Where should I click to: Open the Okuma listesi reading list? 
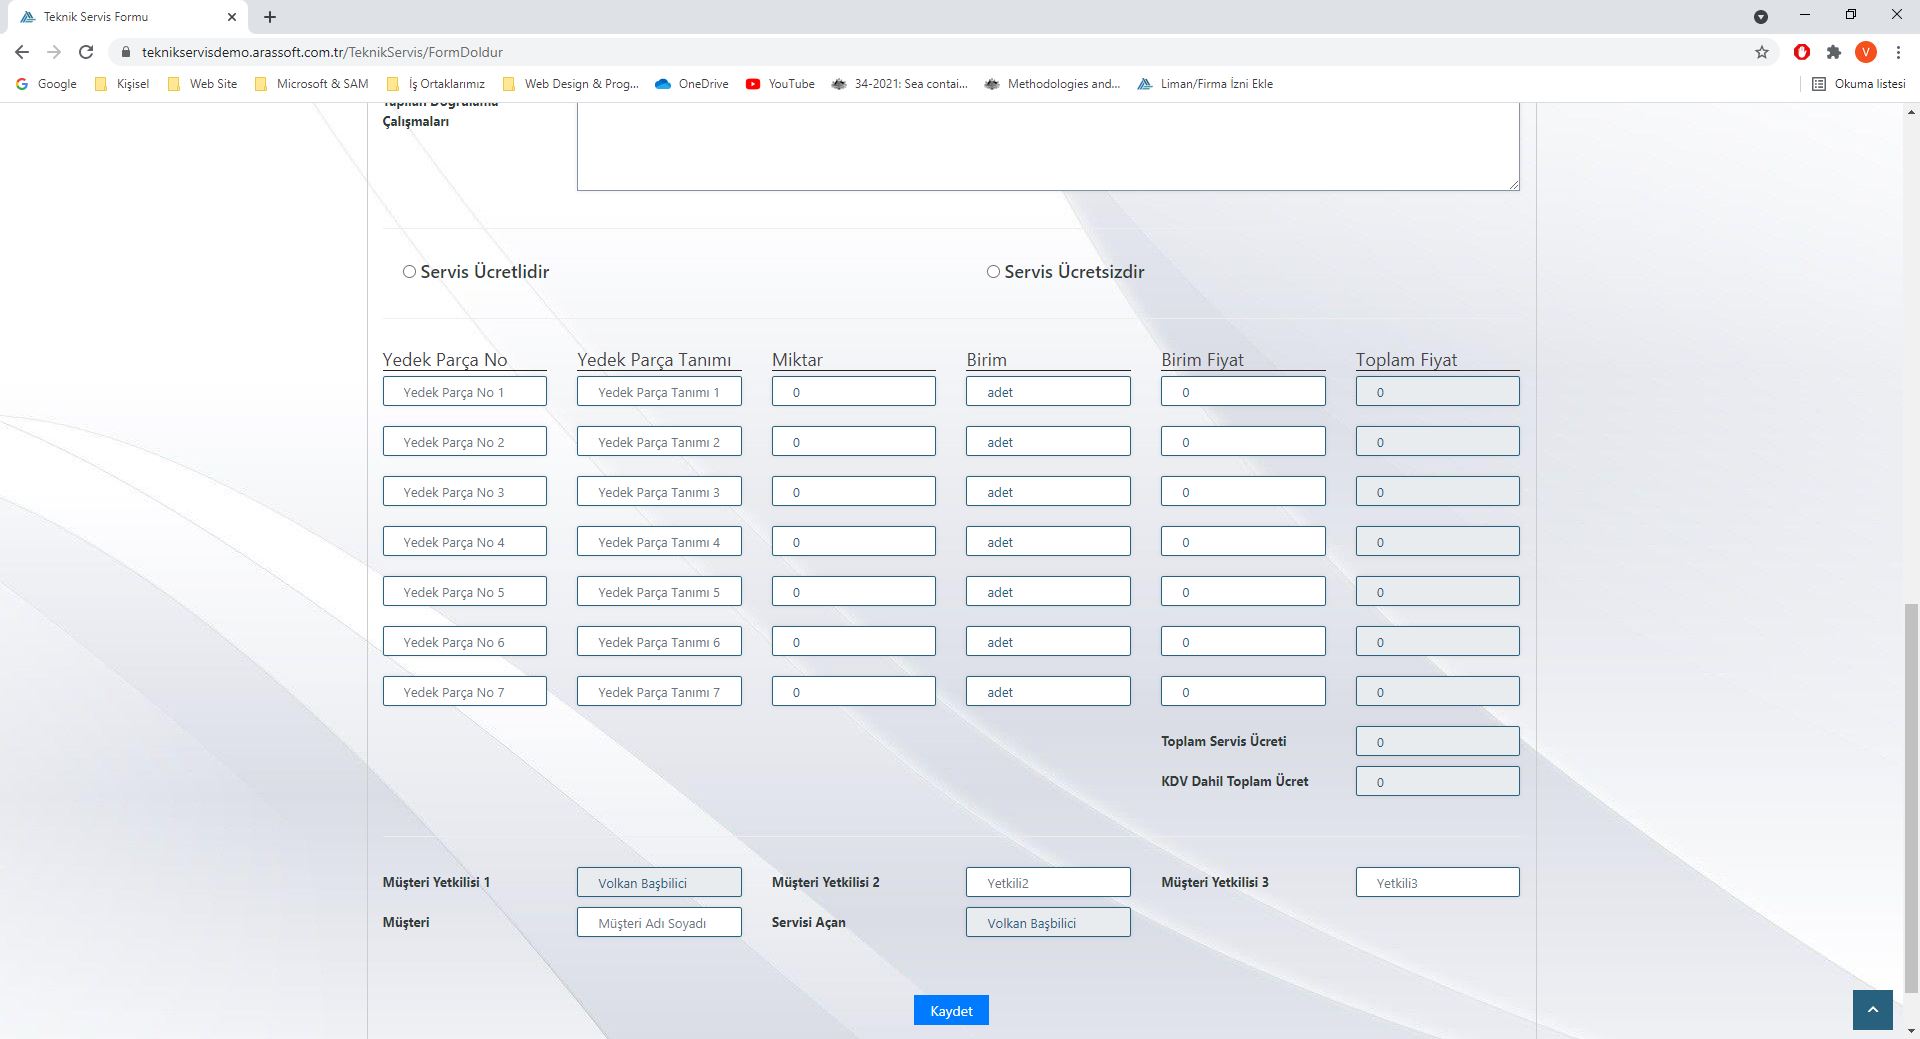coord(1859,84)
